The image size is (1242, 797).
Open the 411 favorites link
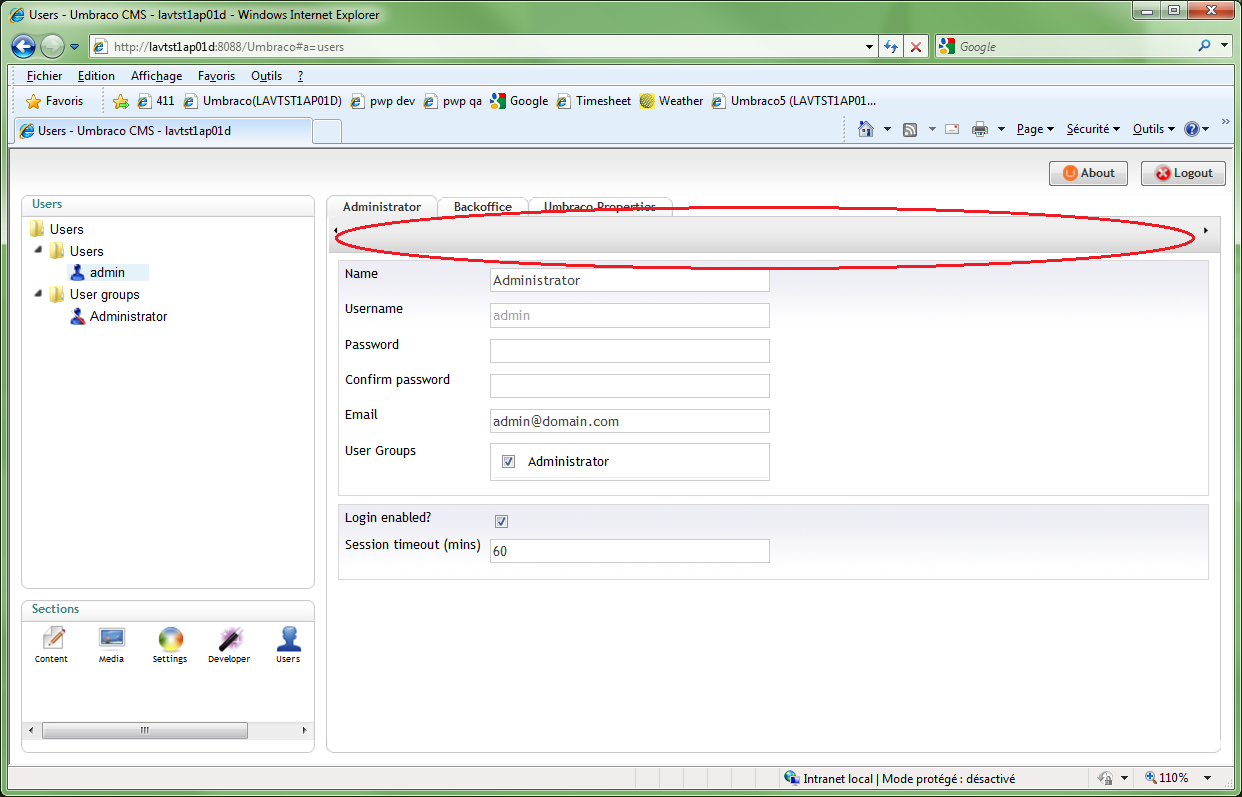point(156,101)
